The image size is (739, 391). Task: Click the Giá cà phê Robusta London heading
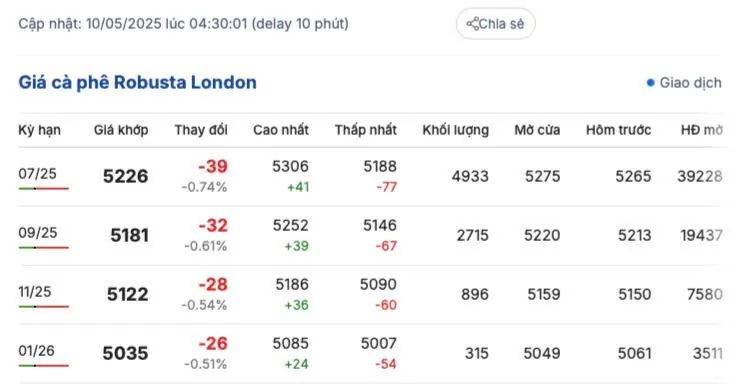pyautogui.click(x=138, y=82)
